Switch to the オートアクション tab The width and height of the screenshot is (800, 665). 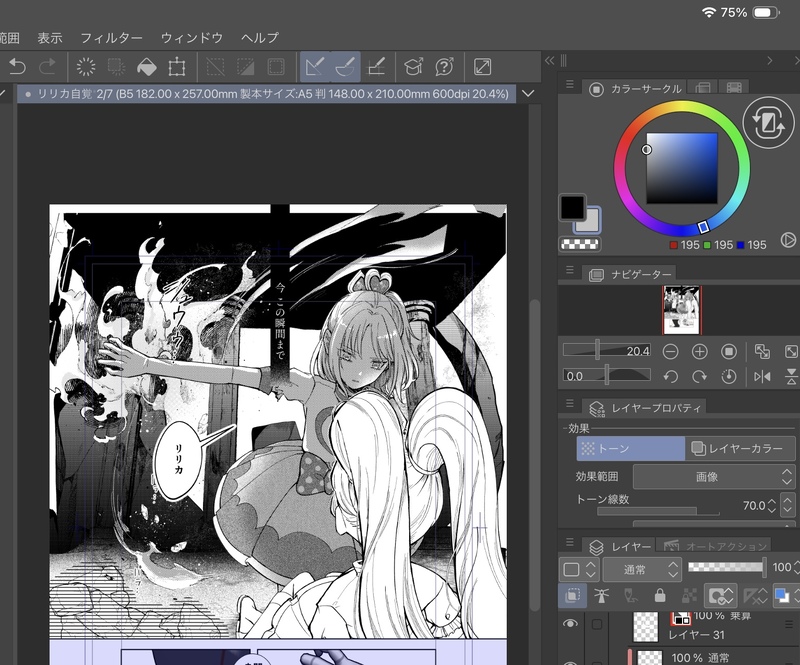point(716,547)
